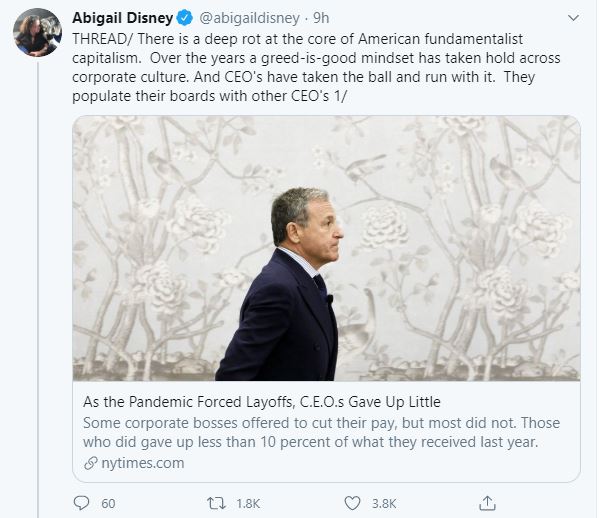Open the article photo thumbnail
This screenshot has width=600, height=518.
(326, 248)
